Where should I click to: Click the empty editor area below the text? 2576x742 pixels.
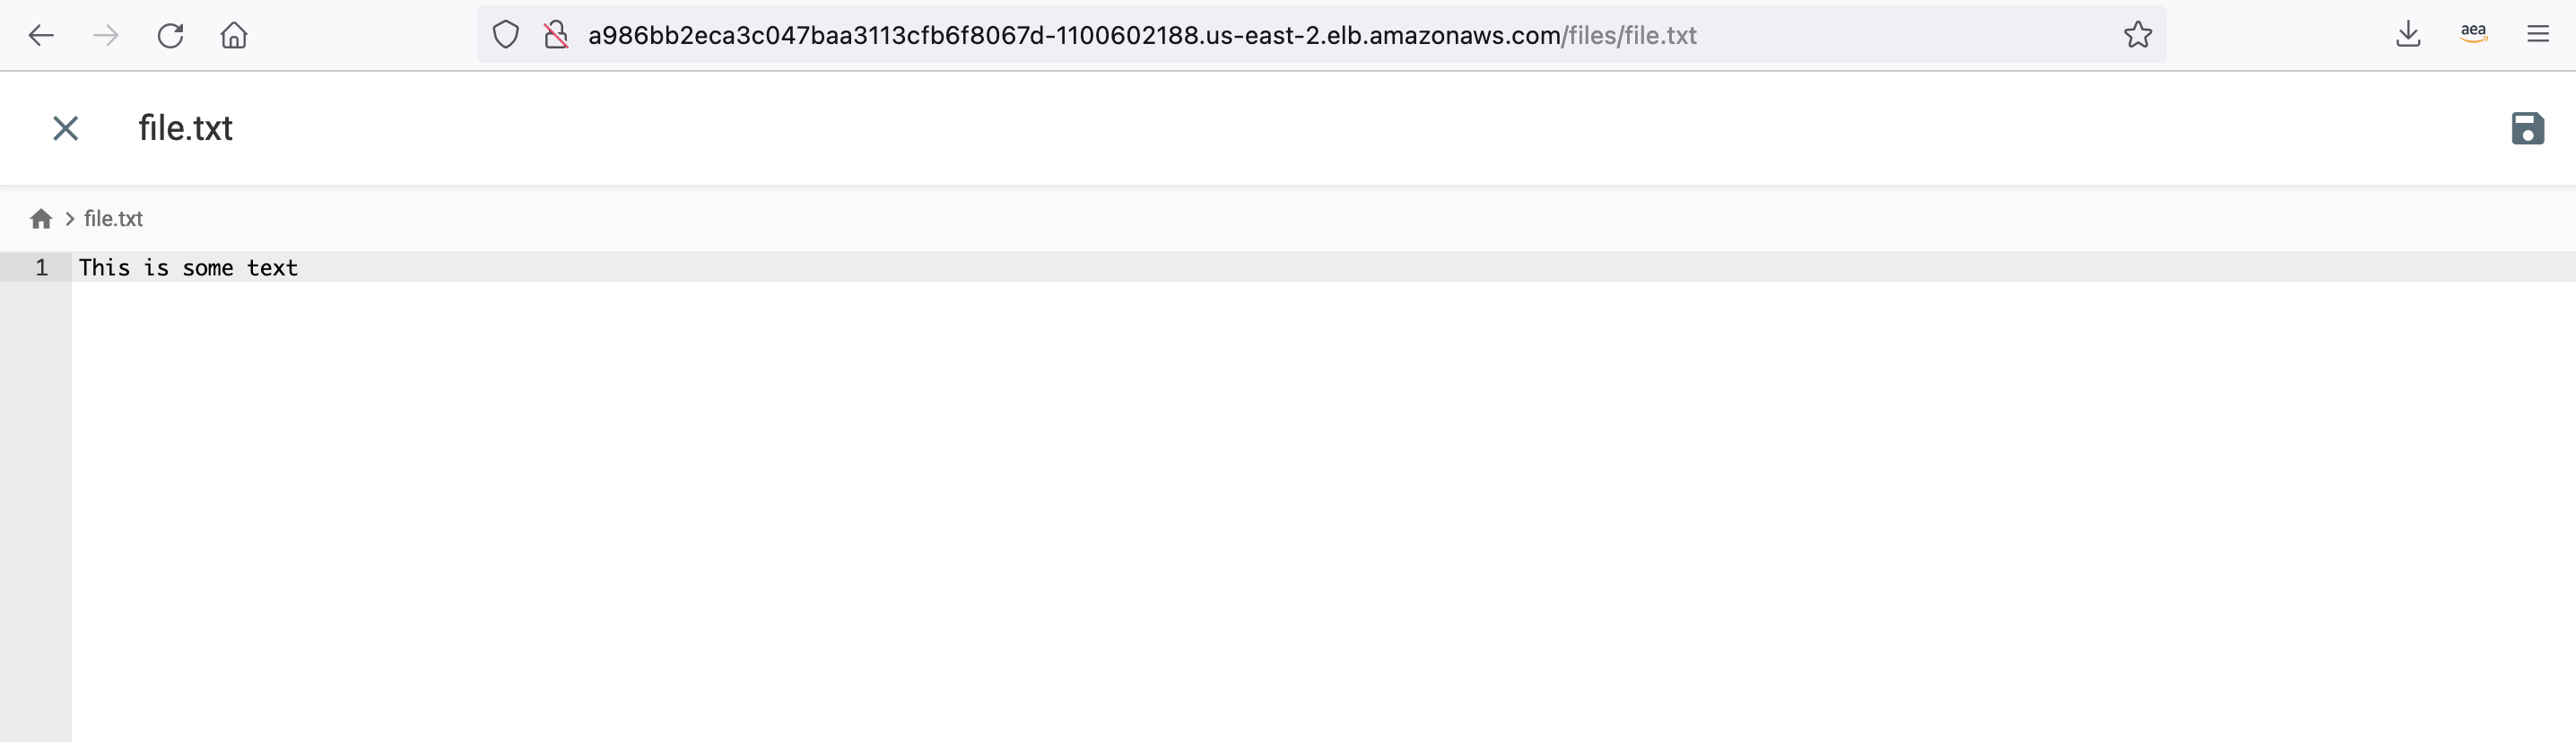(1323, 511)
